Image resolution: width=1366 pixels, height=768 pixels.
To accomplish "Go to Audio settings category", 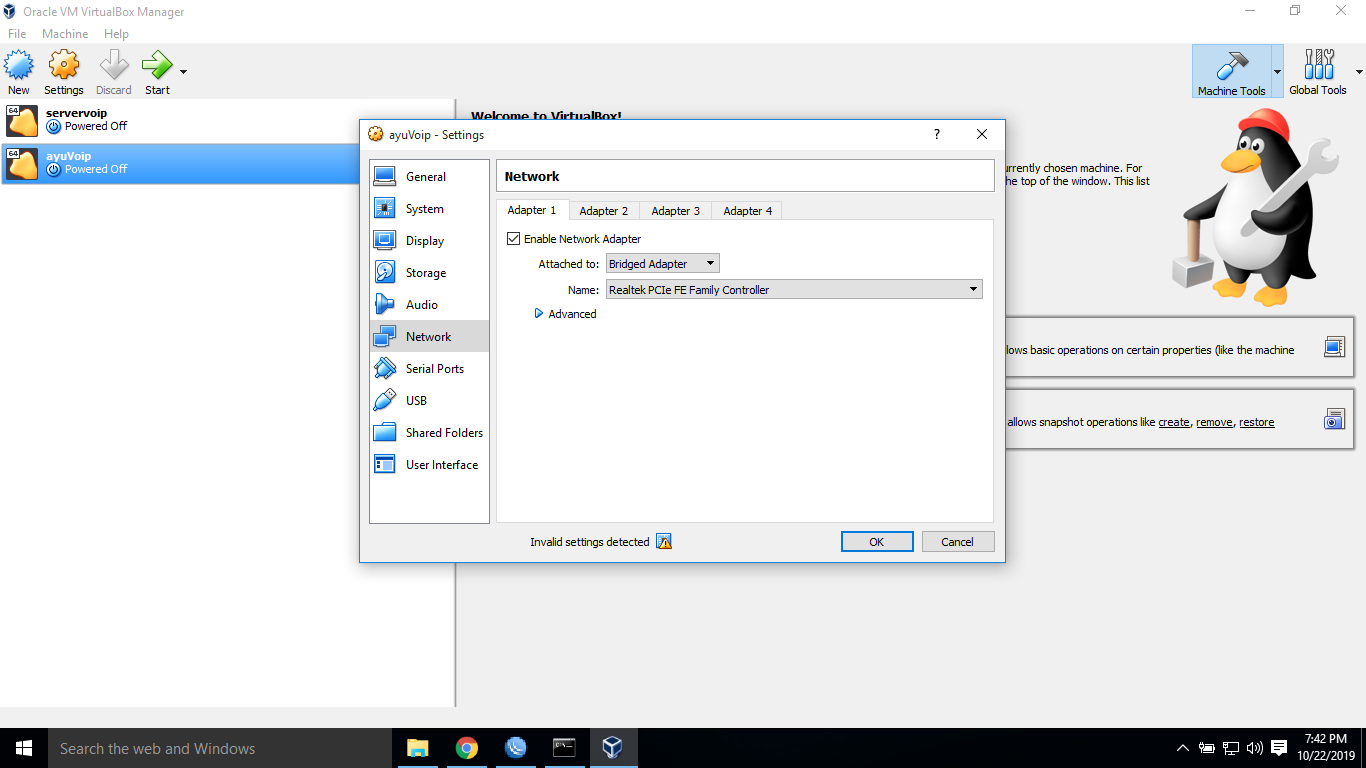I will [x=429, y=305].
